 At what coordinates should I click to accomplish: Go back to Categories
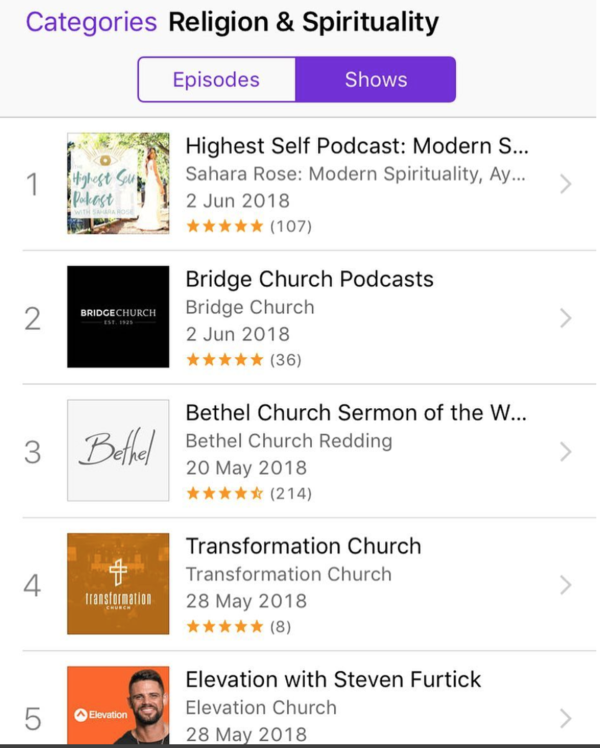91,22
